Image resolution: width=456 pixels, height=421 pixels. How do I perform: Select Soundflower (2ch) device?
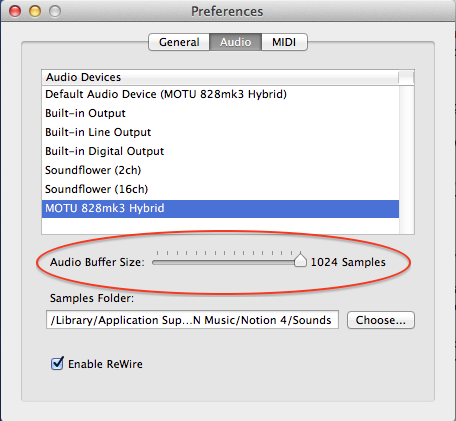click(220, 170)
